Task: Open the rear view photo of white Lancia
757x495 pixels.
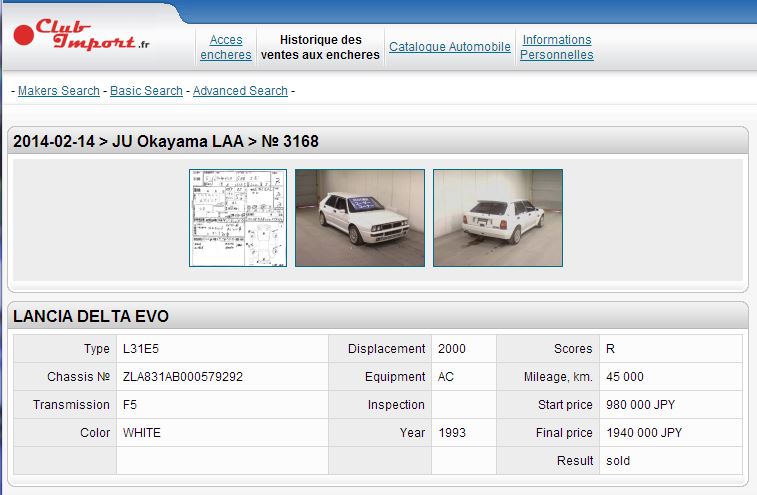Action: 498,218
